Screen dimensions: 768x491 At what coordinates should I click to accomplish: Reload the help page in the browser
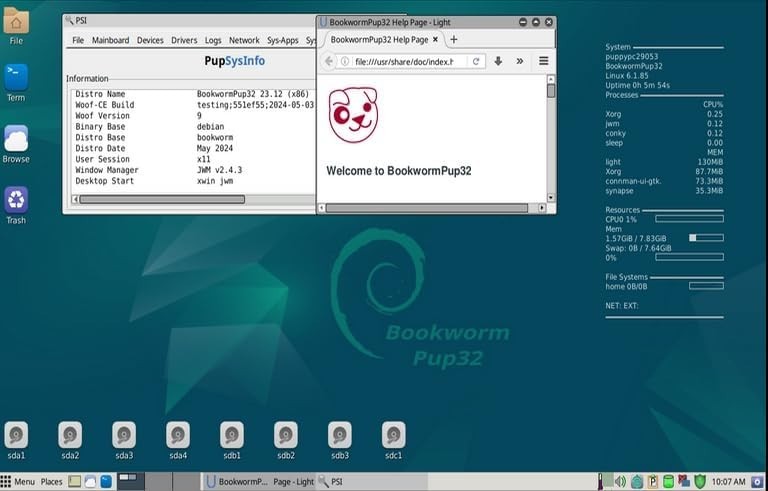click(476, 61)
